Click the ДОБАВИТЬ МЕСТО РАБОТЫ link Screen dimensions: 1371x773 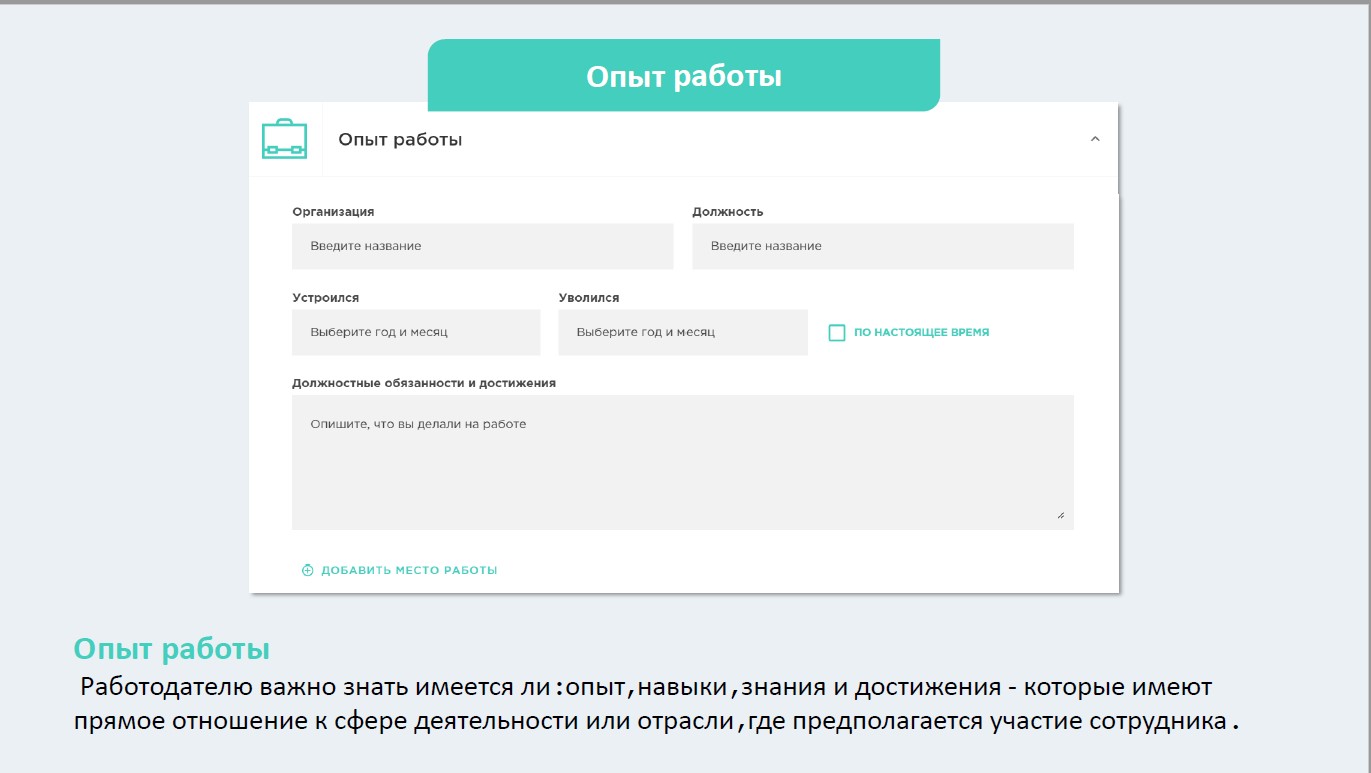point(409,570)
